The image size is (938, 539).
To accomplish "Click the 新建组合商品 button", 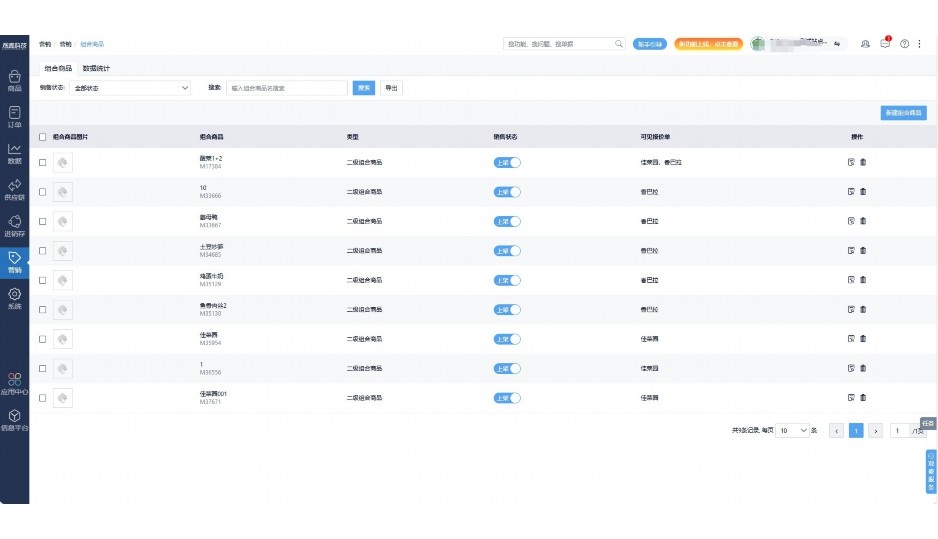I will pyautogui.click(x=903, y=113).
